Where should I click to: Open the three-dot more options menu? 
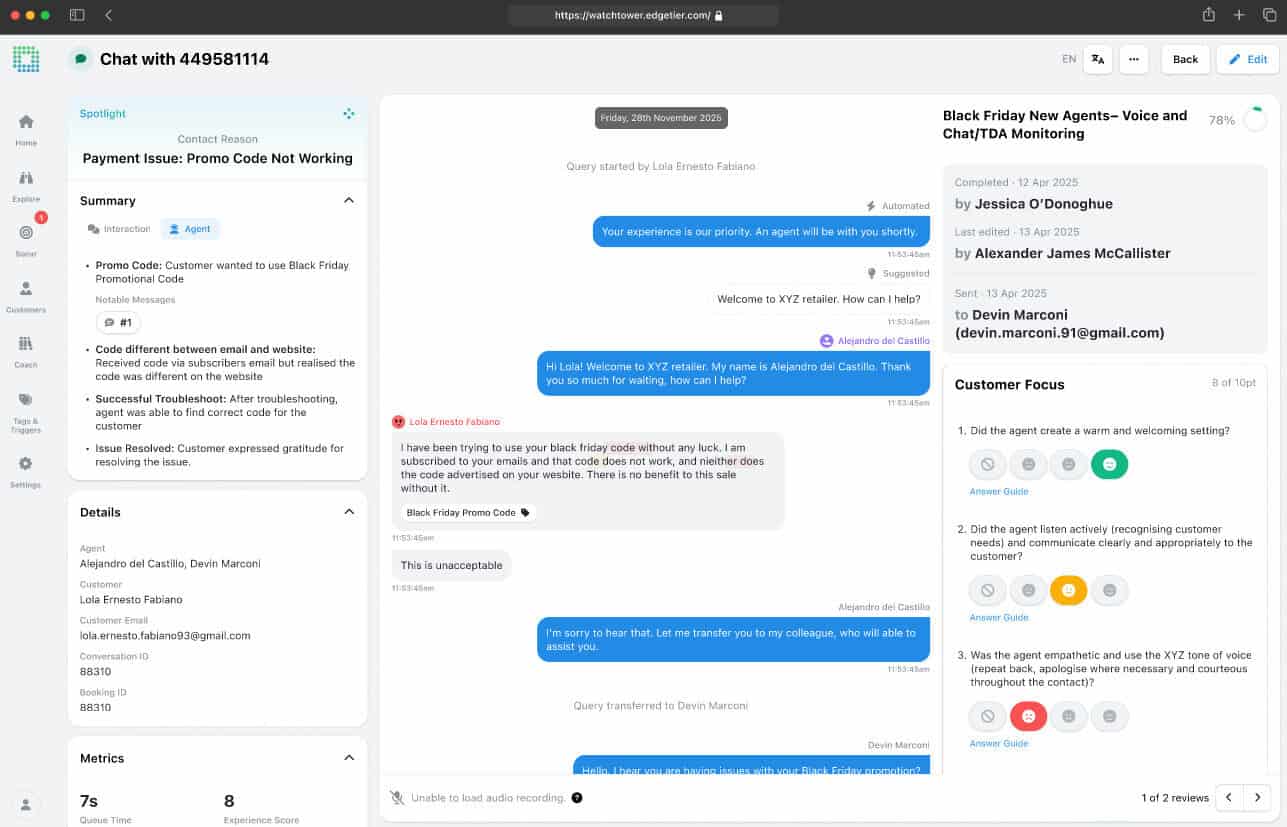[x=1133, y=59]
